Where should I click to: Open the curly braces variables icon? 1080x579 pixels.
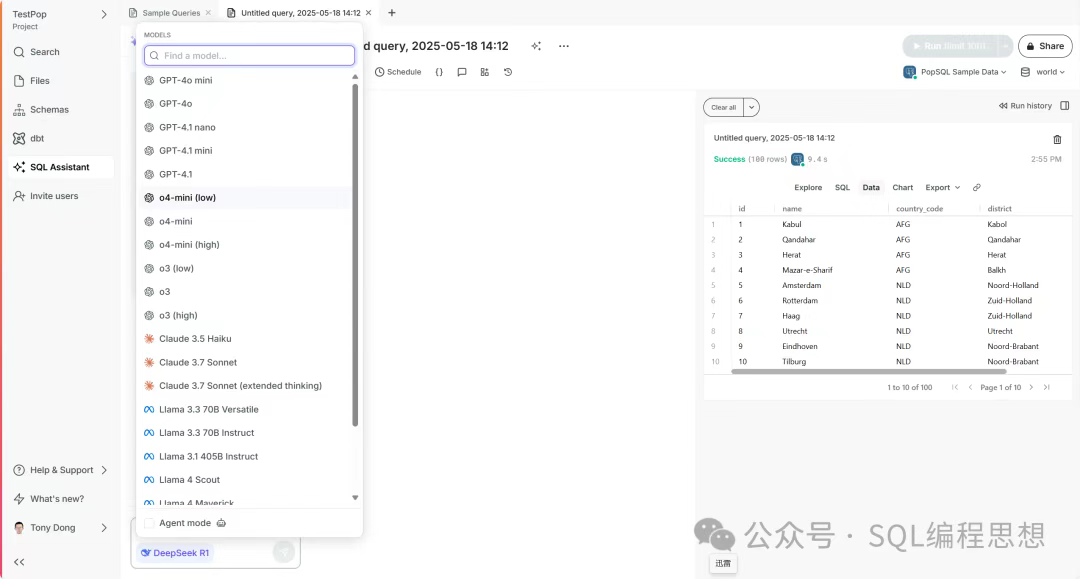(x=439, y=72)
